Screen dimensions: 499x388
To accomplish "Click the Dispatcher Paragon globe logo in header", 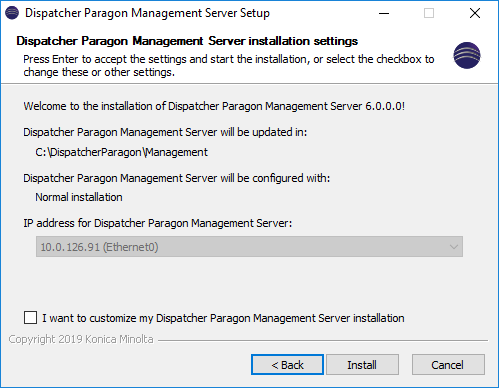I will tap(467, 55).
